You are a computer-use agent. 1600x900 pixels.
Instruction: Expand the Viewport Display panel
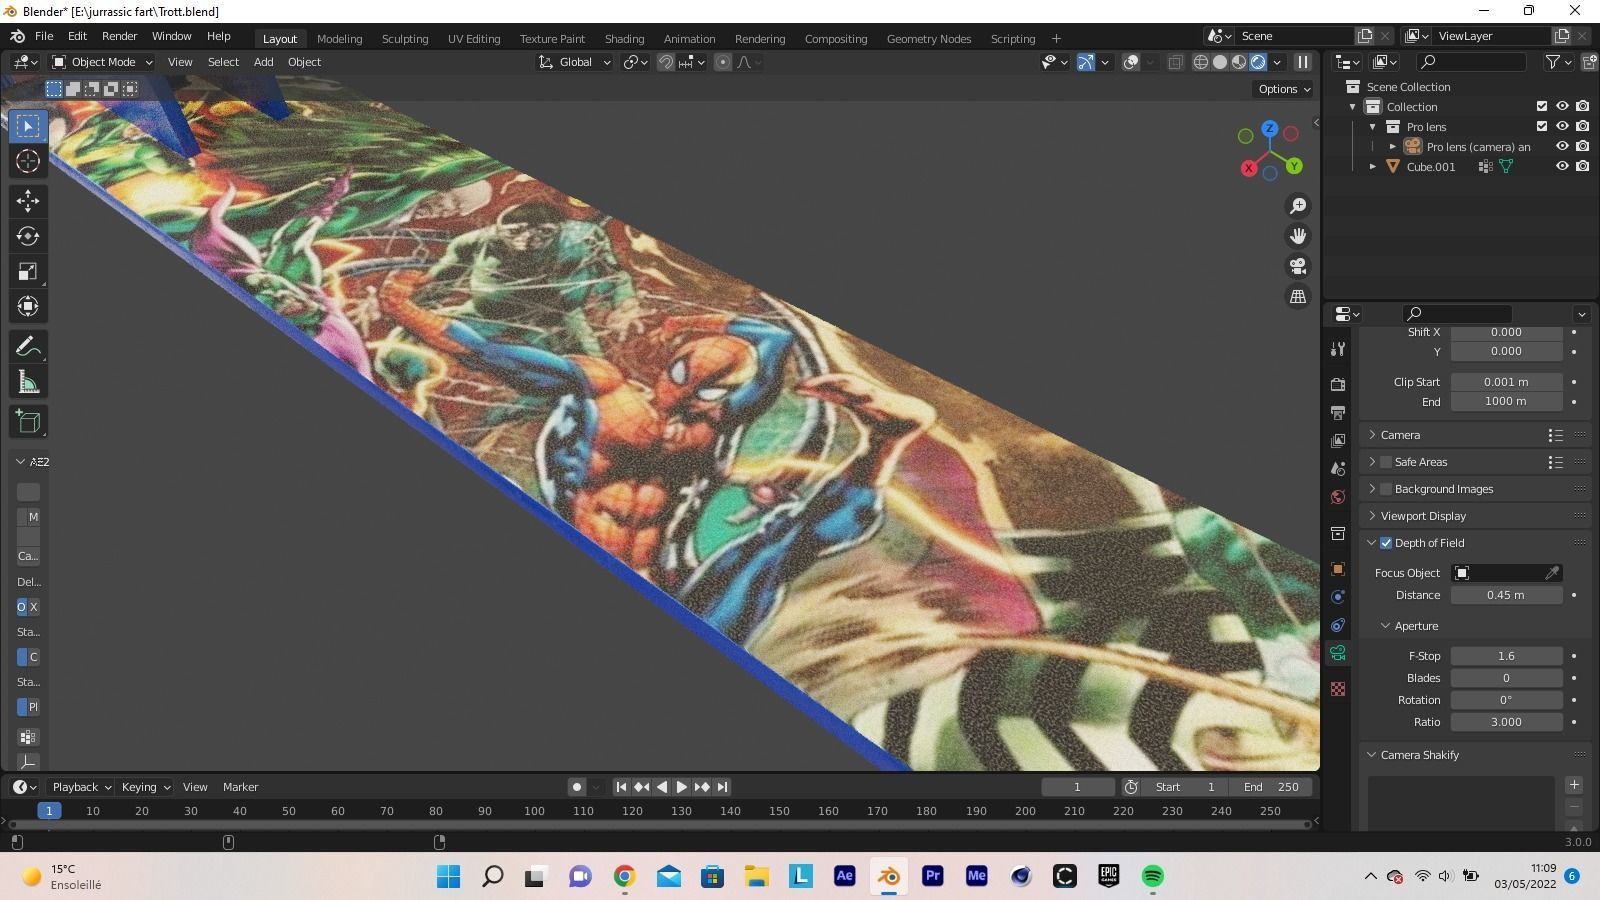pos(1422,516)
